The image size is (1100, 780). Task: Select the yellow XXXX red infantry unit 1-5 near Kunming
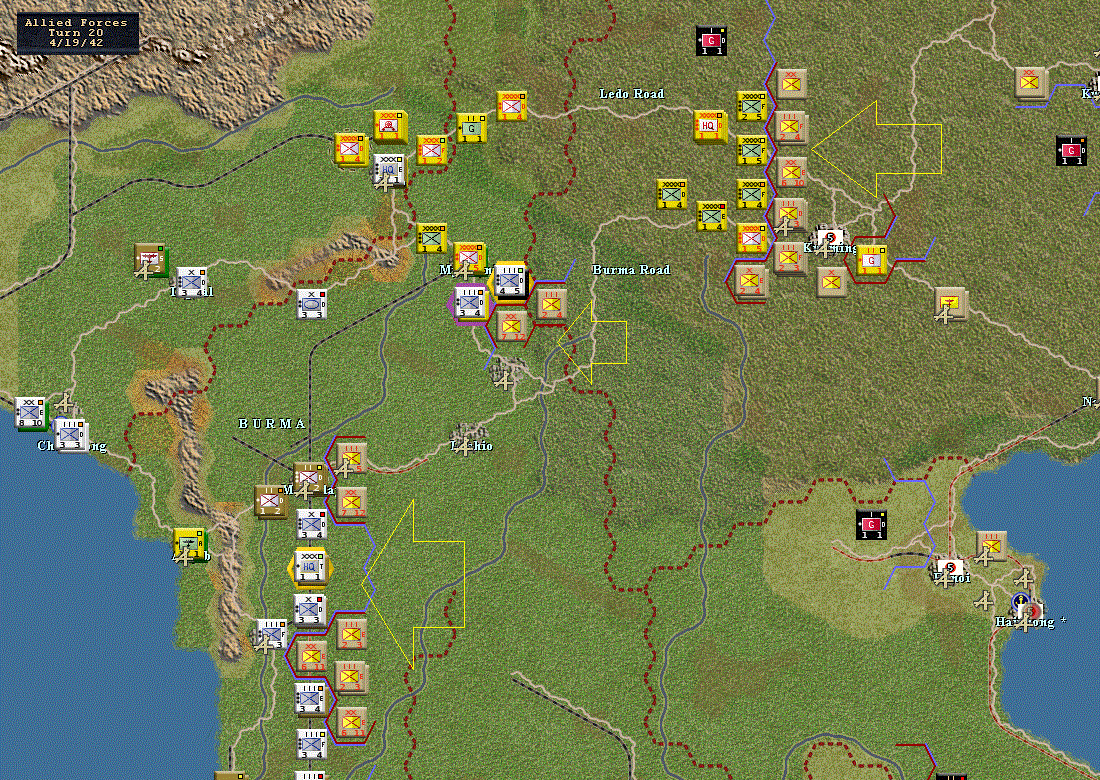751,238
